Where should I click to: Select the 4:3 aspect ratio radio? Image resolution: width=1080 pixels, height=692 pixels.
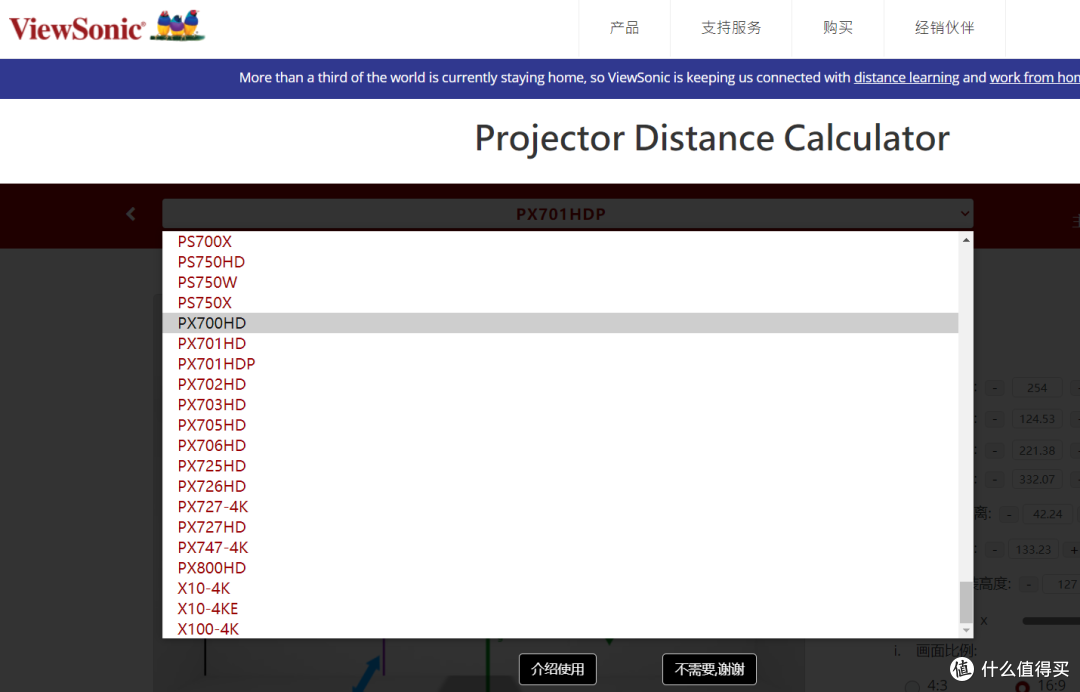pyautogui.click(x=913, y=686)
